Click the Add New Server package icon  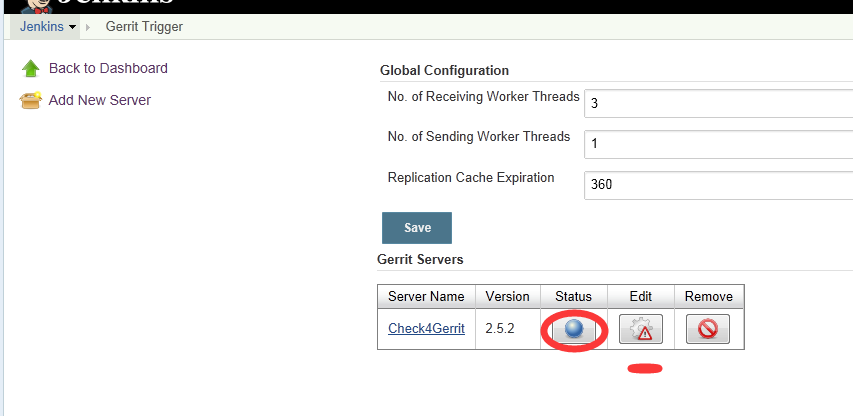tap(30, 101)
